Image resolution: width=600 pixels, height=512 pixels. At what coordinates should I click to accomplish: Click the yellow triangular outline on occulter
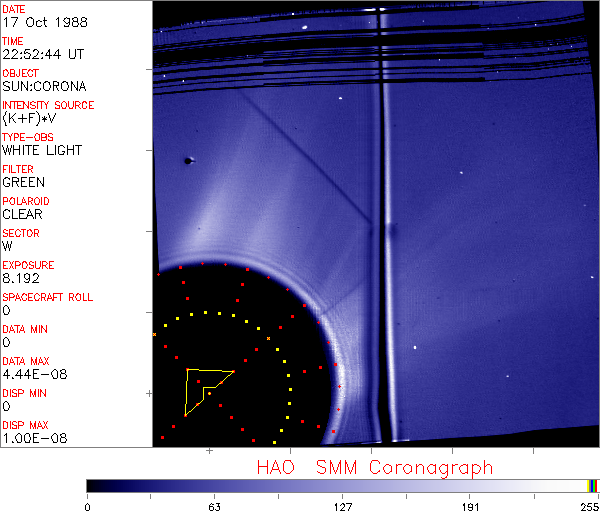209,393
